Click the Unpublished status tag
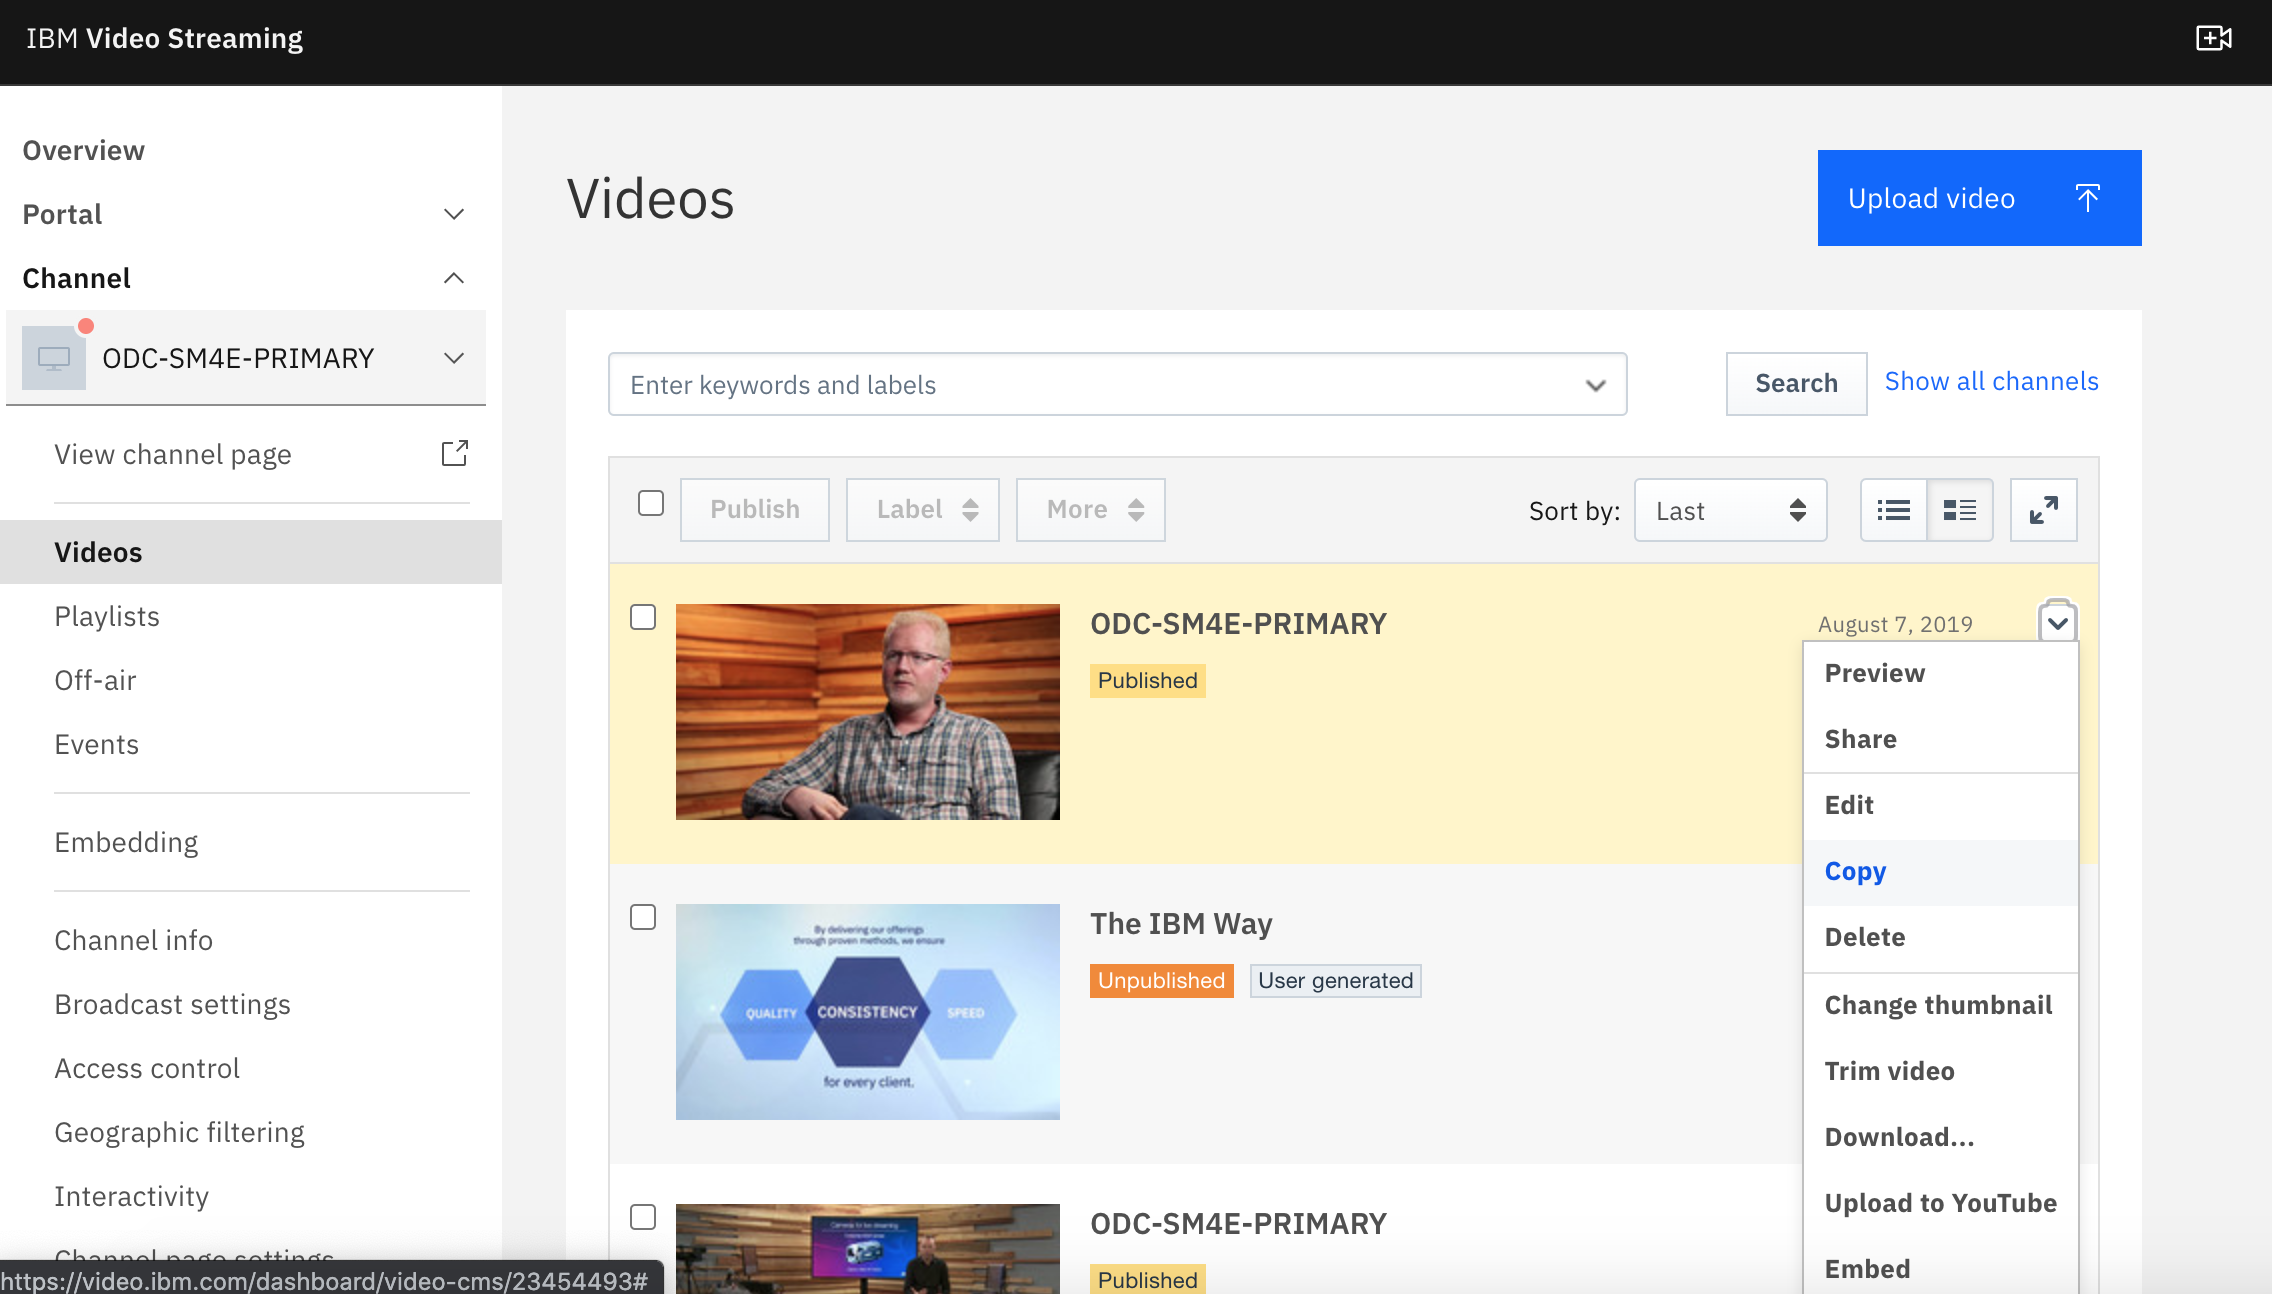This screenshot has width=2272, height=1294. coord(1162,980)
